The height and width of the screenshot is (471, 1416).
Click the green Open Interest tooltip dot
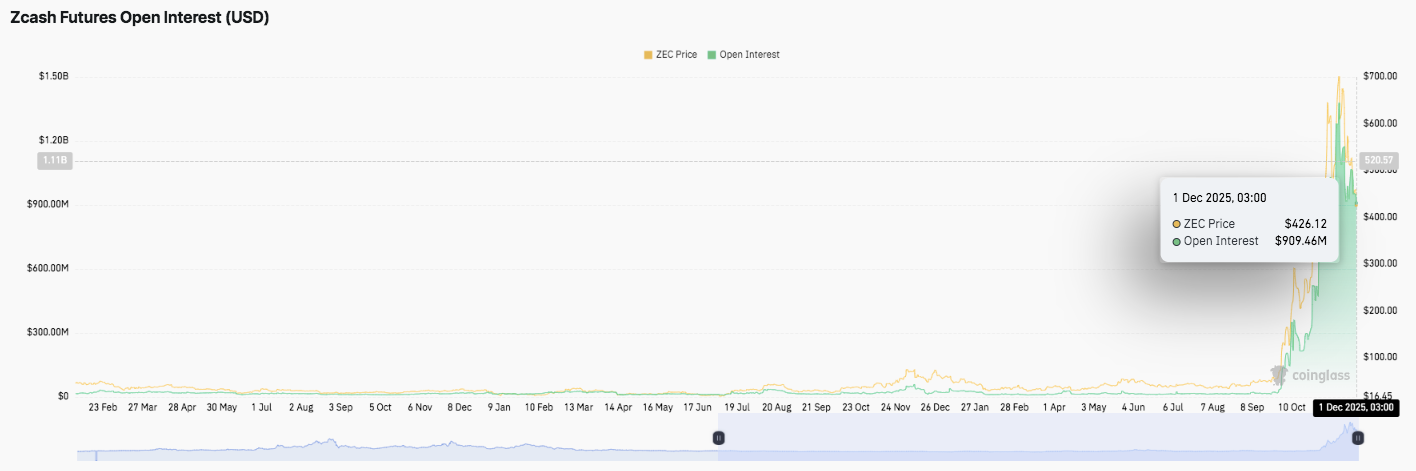pyautogui.click(x=1177, y=241)
